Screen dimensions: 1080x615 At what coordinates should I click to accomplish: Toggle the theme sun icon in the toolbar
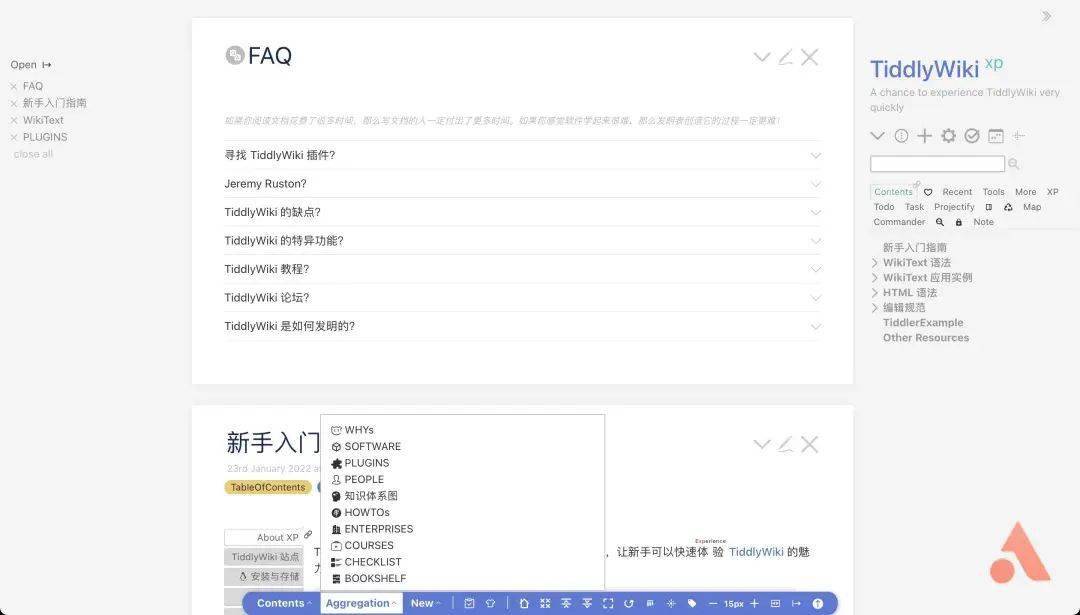coord(671,603)
